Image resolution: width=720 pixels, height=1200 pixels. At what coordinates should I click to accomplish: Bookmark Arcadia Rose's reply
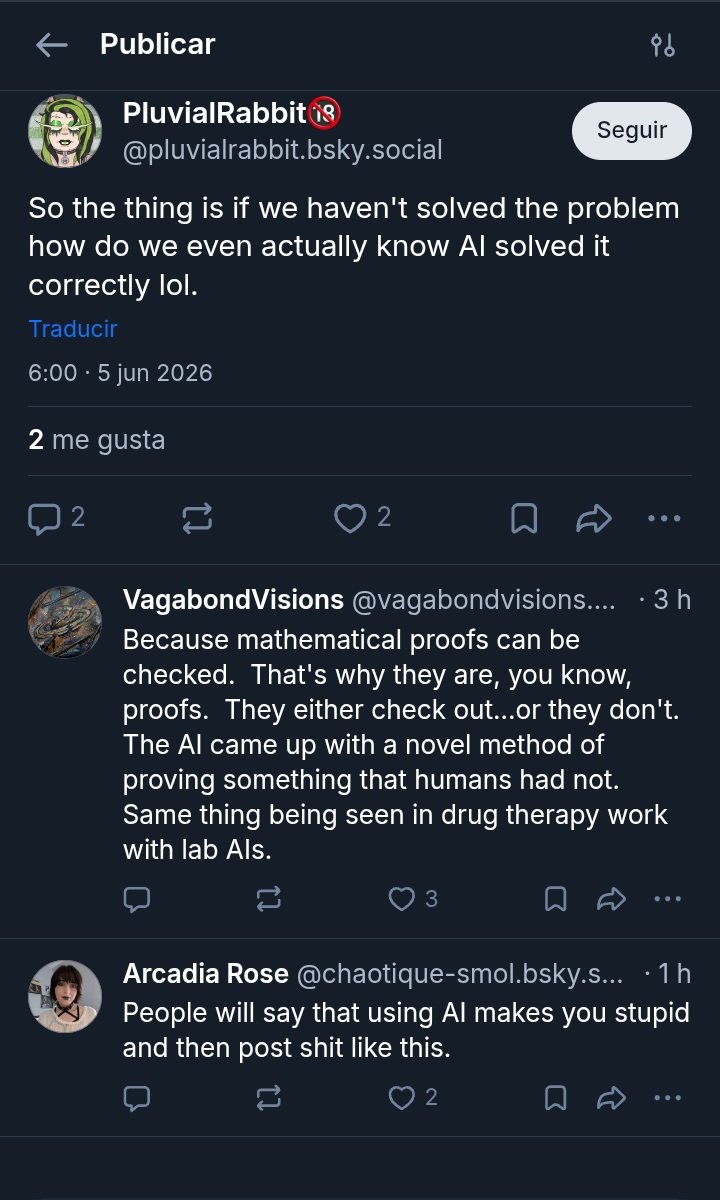(555, 1098)
